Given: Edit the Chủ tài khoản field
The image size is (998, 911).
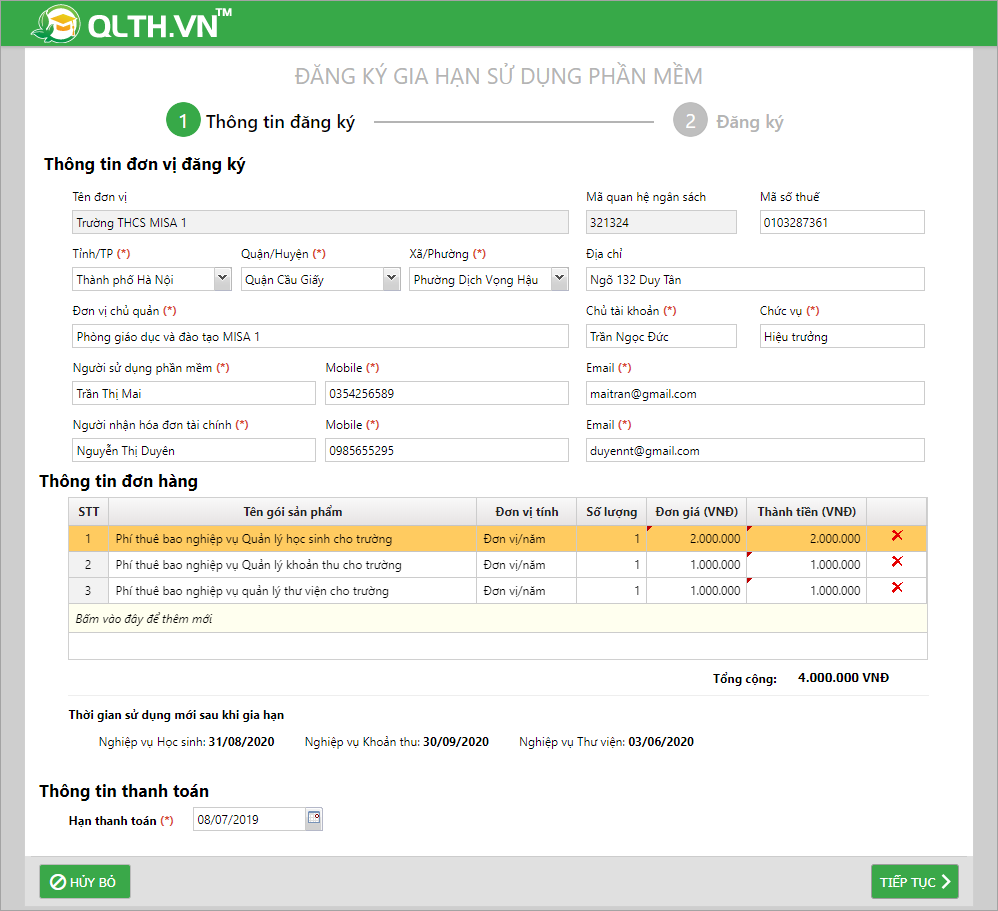Looking at the screenshot, I should tap(661, 336).
